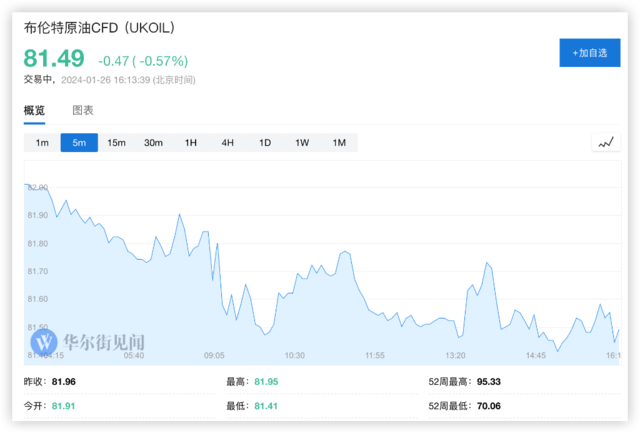Select the 5m timeframe

click(79, 143)
